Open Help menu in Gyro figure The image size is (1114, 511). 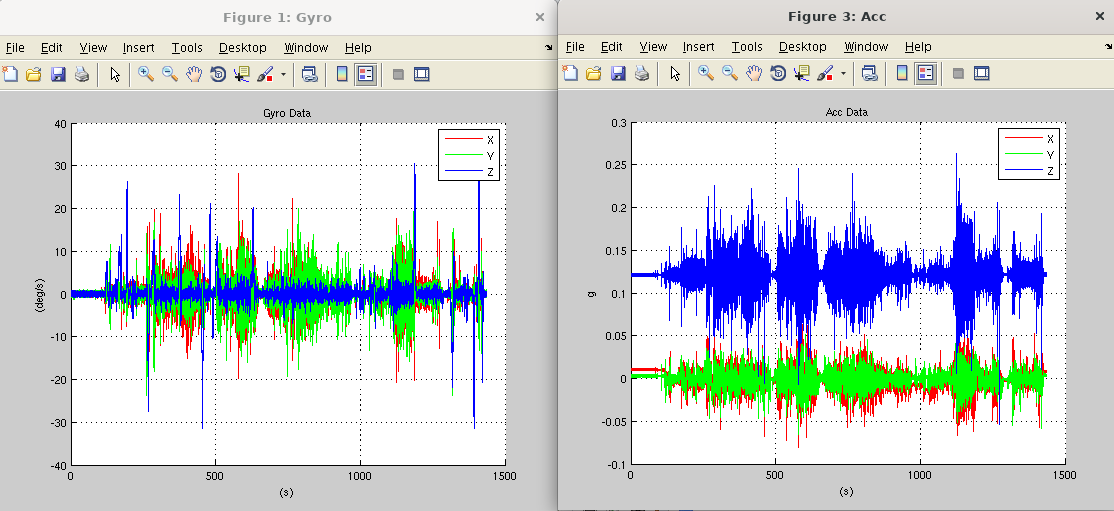(x=358, y=48)
